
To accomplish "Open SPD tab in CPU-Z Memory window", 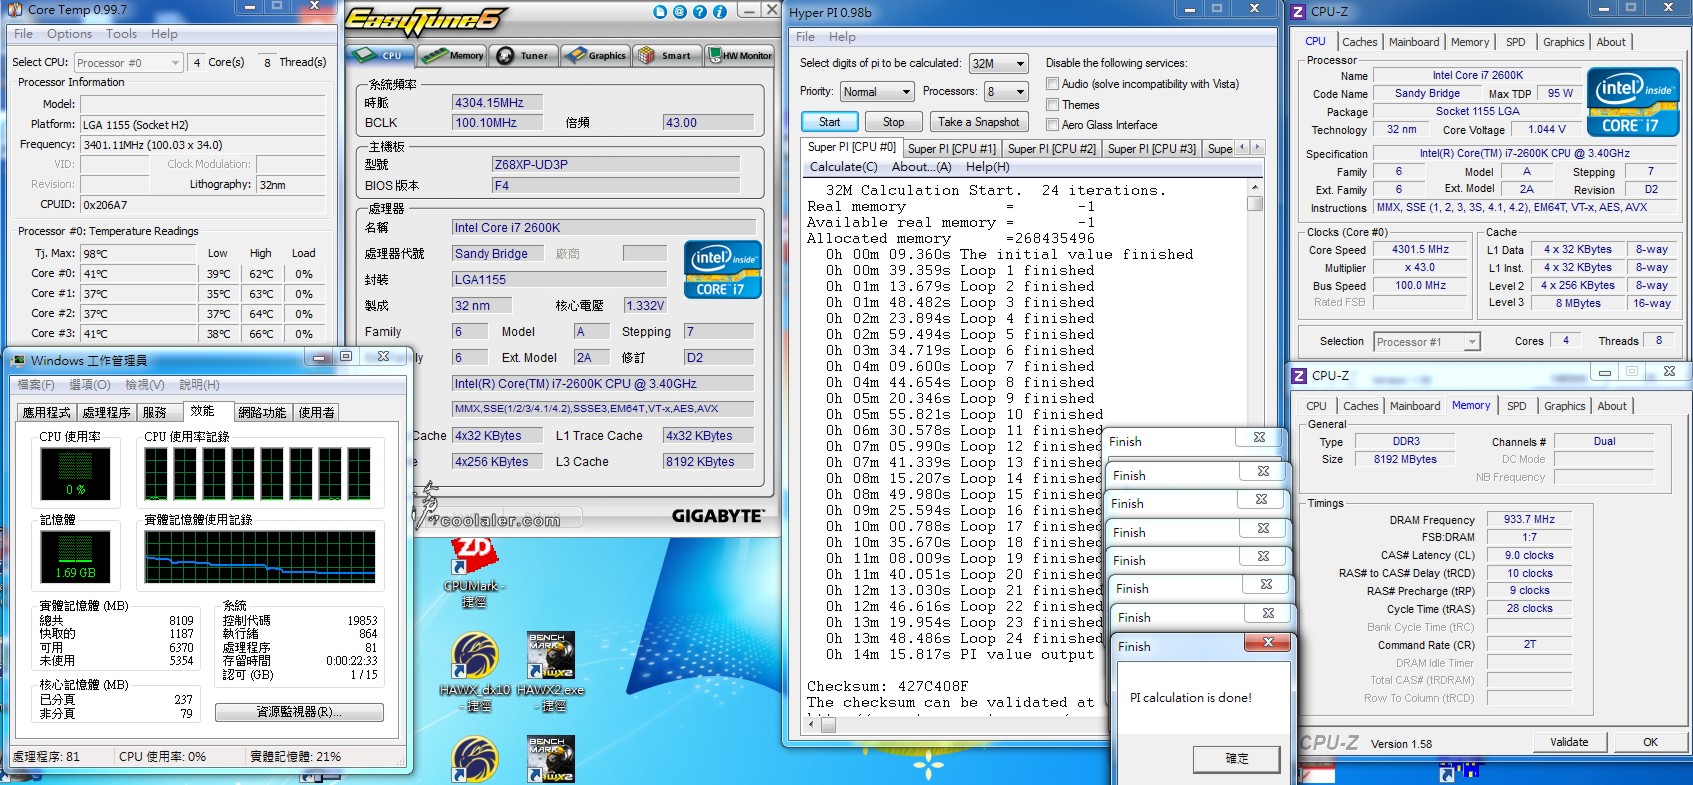I will (x=1516, y=406).
